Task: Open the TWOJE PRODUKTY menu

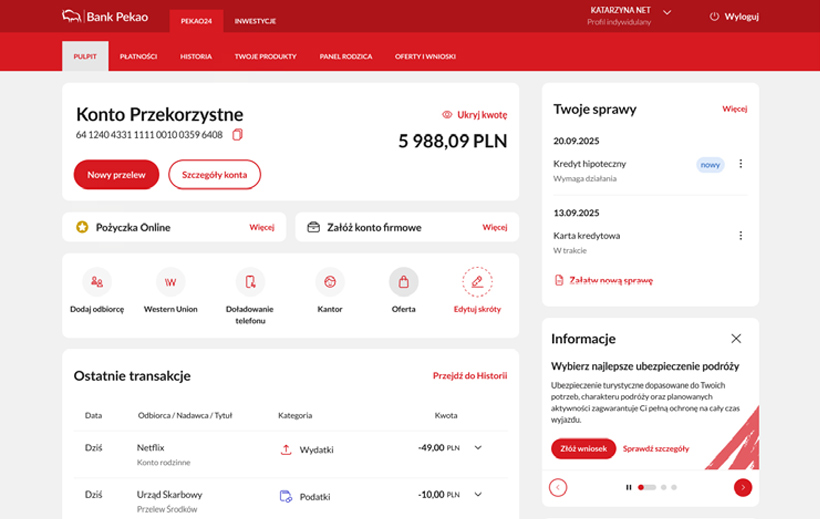Action: (266, 56)
